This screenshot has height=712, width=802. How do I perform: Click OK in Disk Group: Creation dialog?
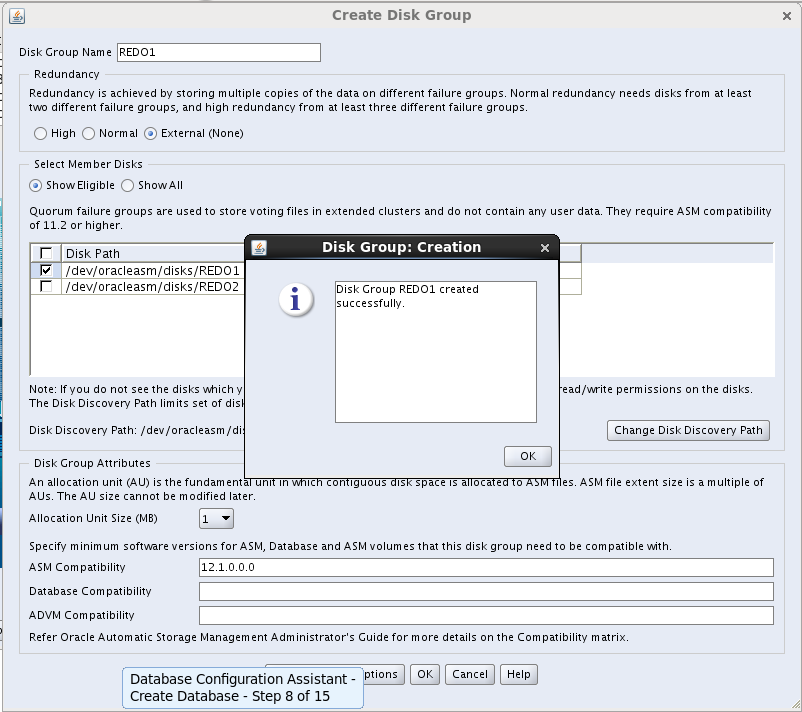tap(527, 456)
